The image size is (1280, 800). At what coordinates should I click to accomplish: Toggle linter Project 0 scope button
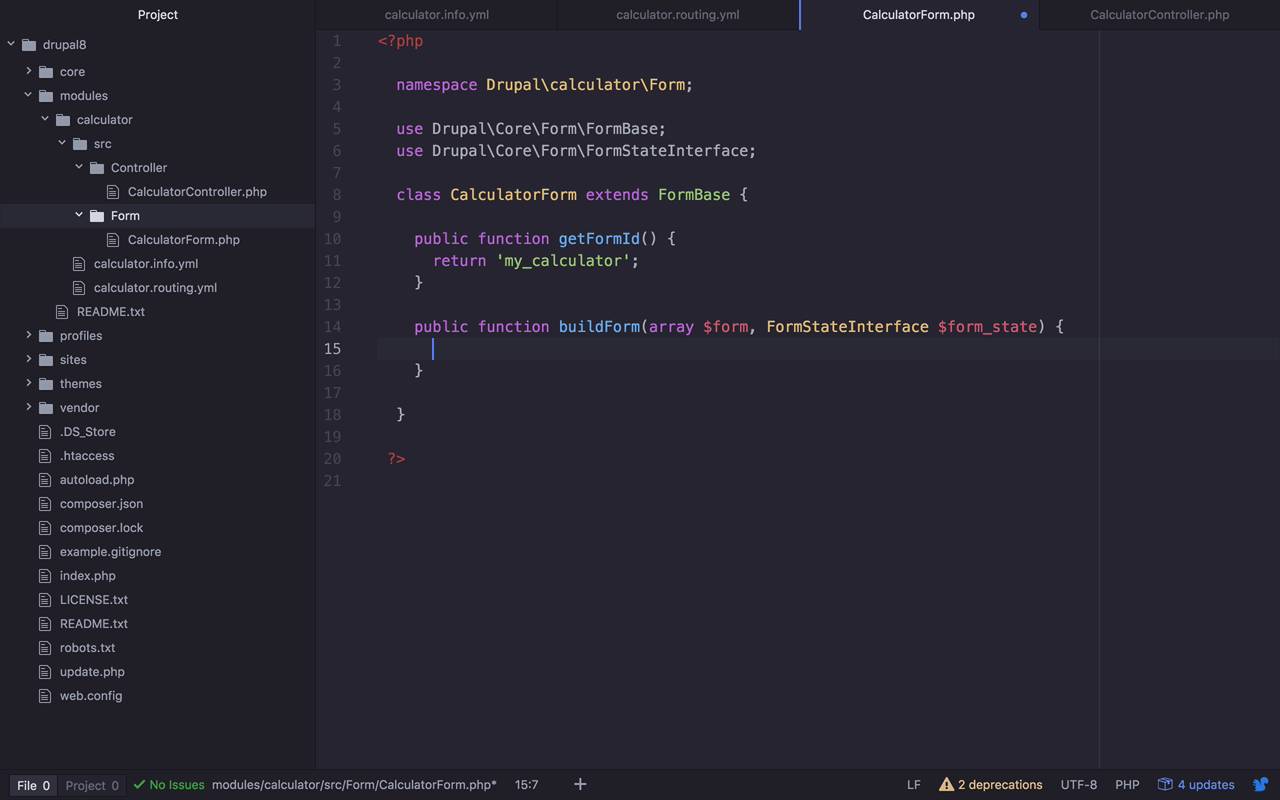point(92,785)
